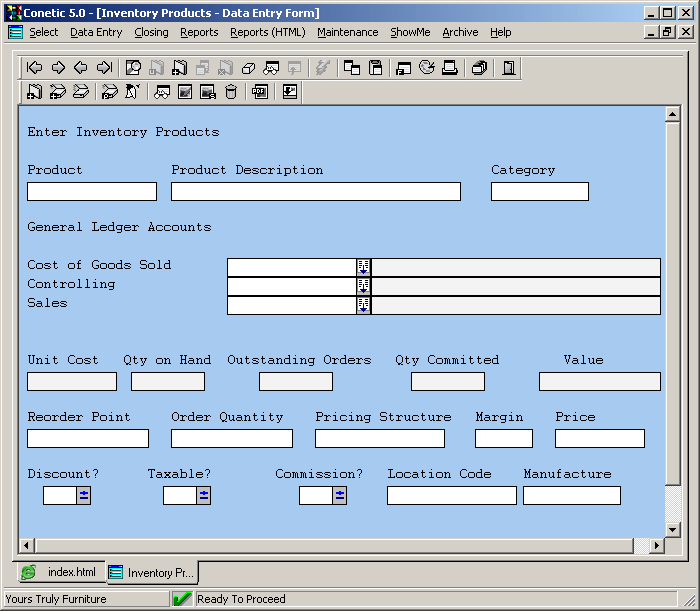
Task: Jump to last record arrow icon
Action: 104,68
